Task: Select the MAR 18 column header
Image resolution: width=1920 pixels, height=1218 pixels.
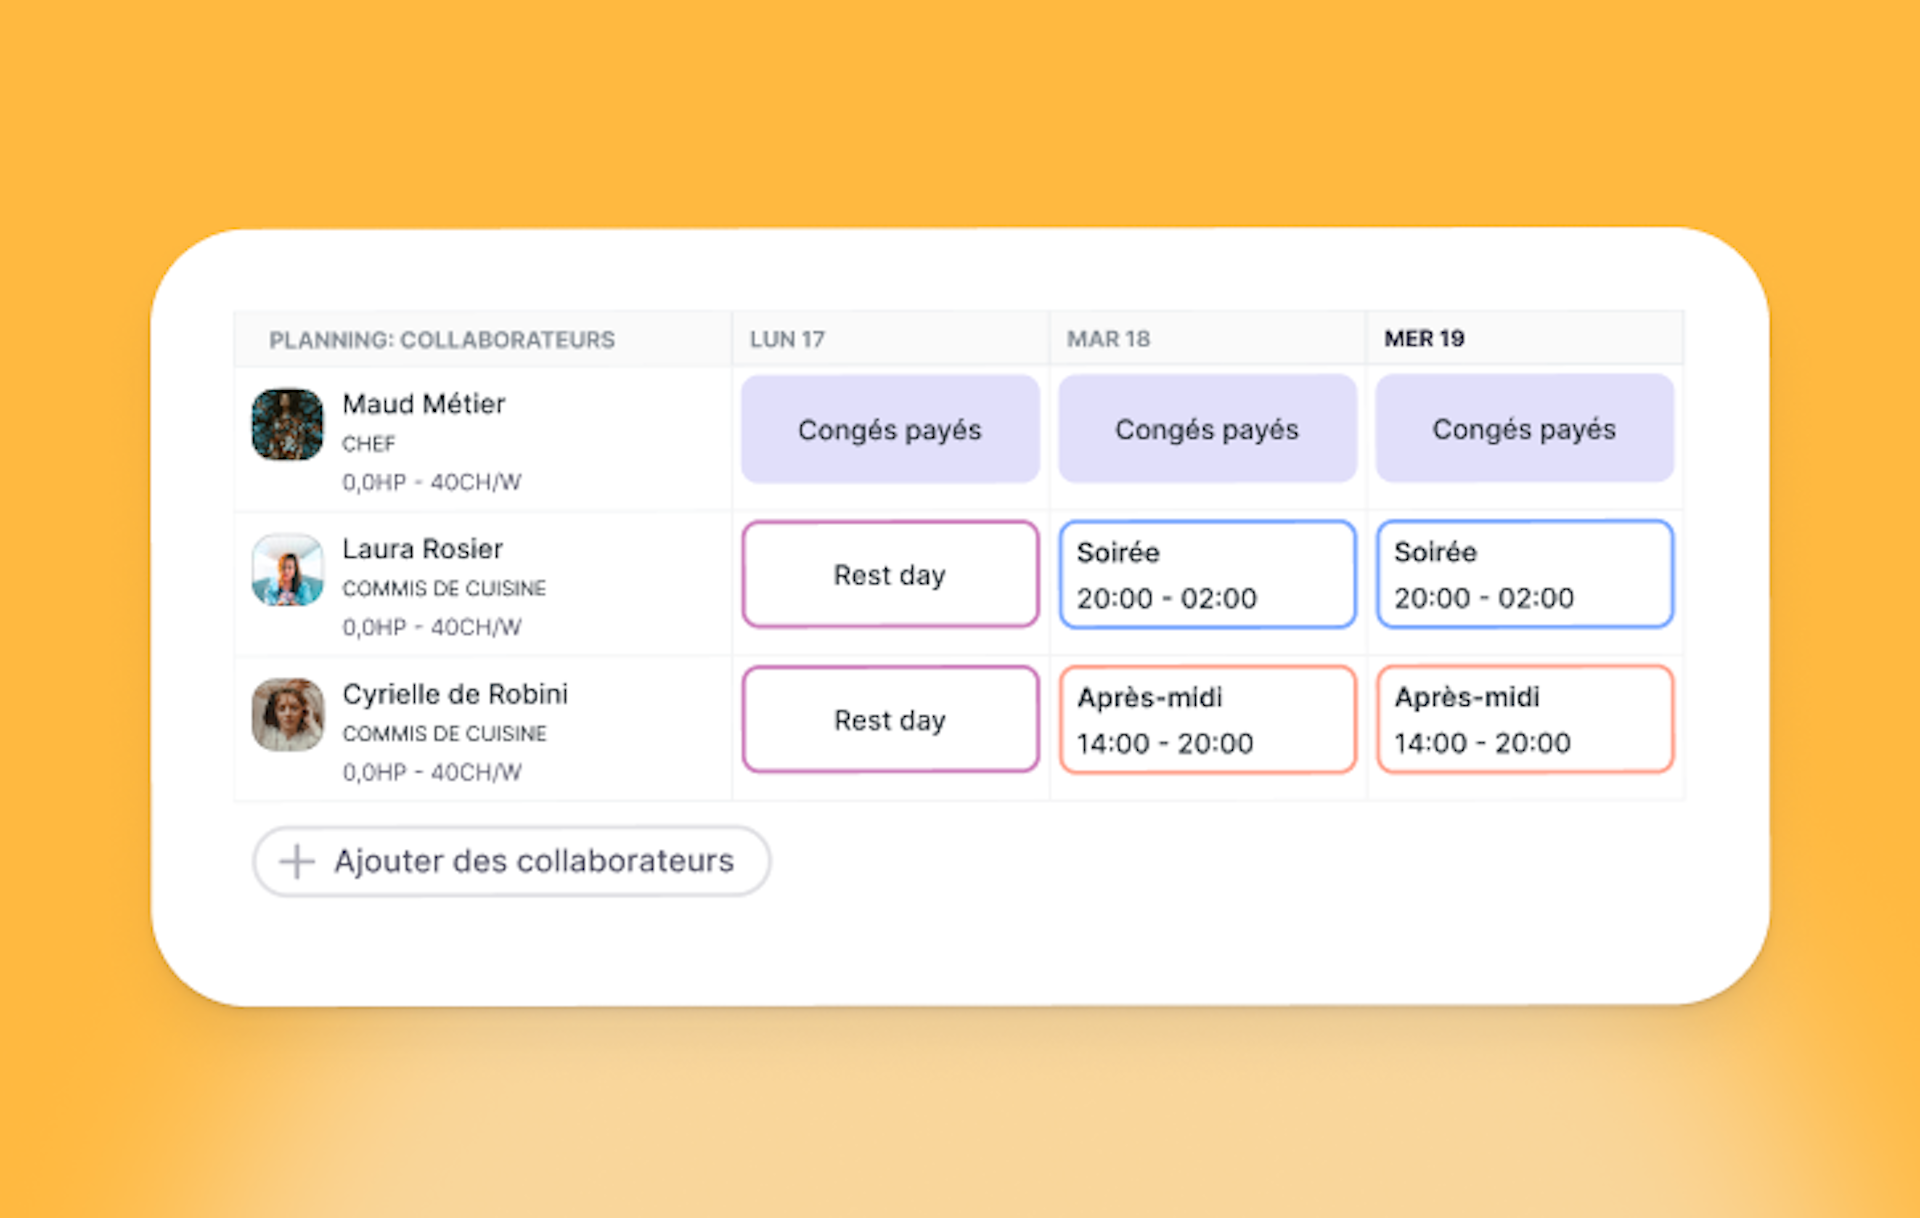Action: pyautogui.click(x=1108, y=339)
